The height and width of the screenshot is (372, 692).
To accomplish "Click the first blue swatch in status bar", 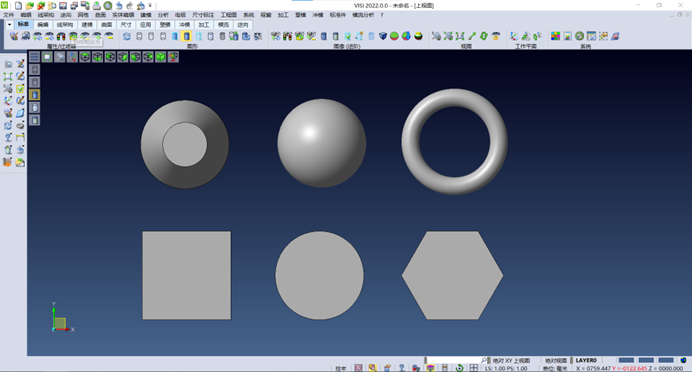I will [626, 360].
